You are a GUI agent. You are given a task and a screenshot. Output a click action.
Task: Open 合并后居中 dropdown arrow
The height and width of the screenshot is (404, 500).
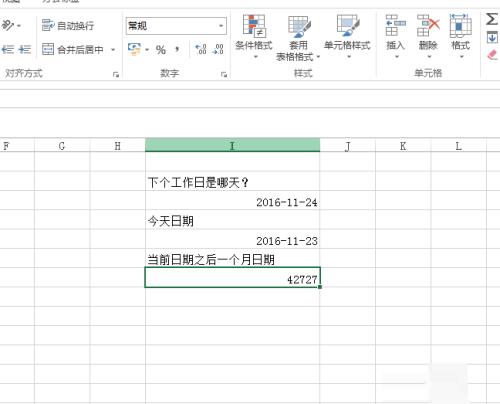(x=113, y=50)
